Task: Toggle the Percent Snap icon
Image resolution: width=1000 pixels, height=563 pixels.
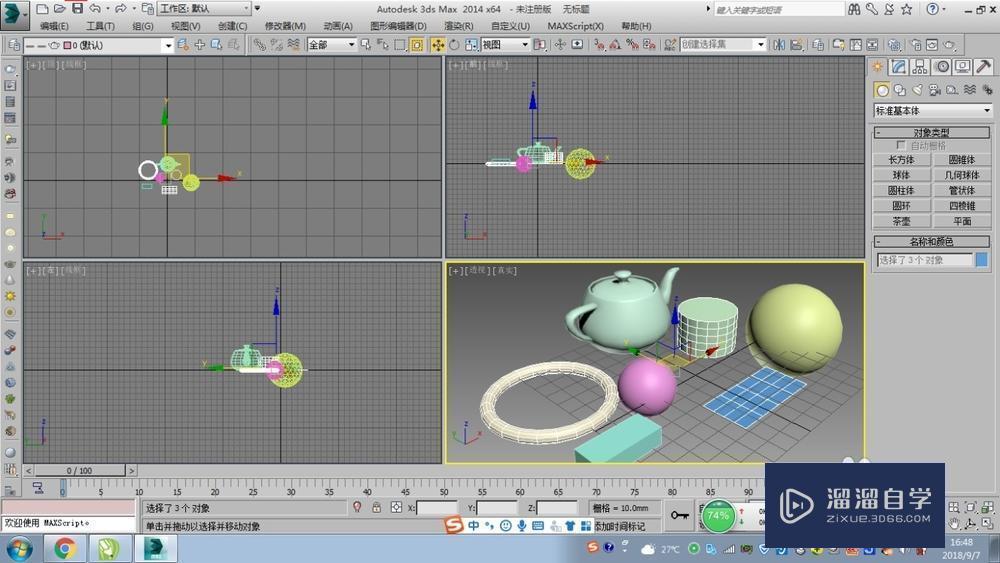Action: click(x=632, y=45)
